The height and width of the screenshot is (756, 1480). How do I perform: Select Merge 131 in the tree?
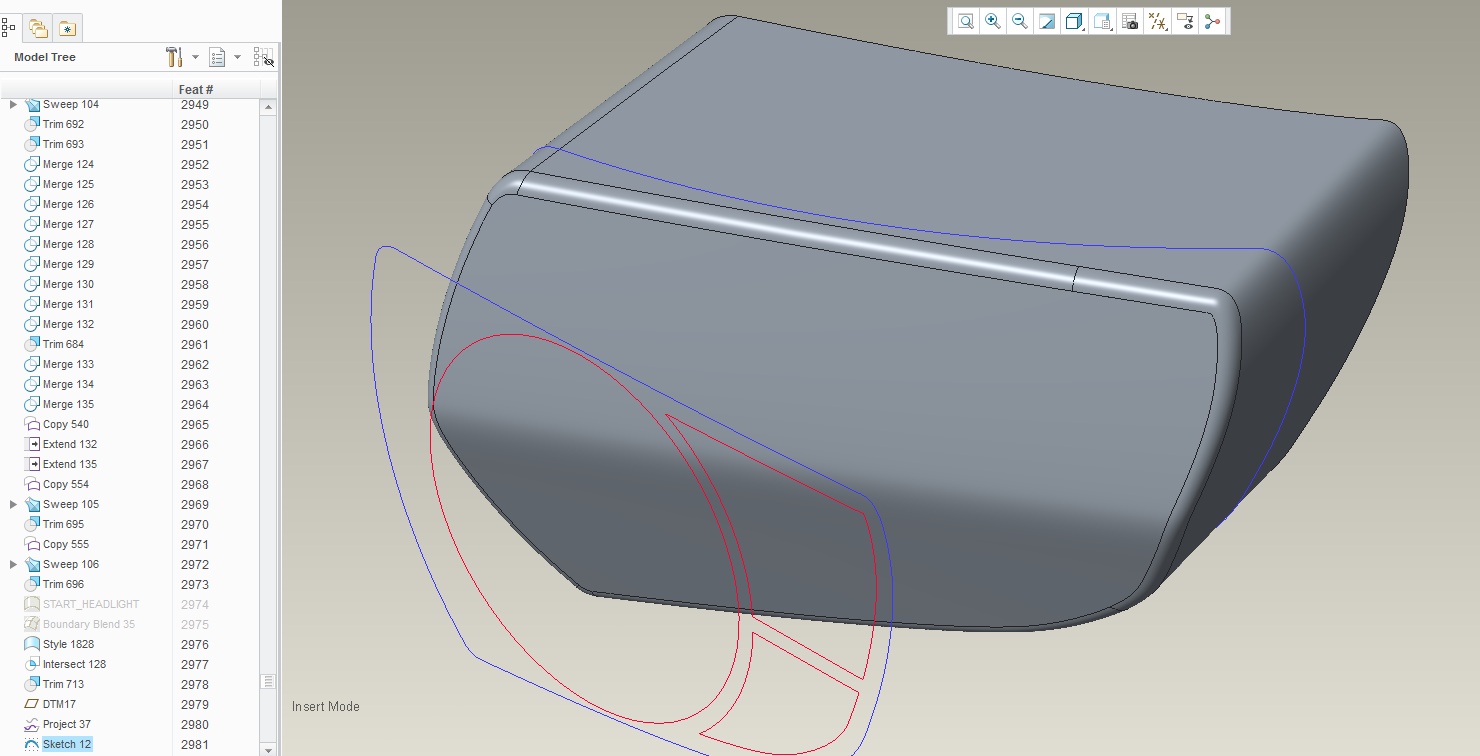68,304
